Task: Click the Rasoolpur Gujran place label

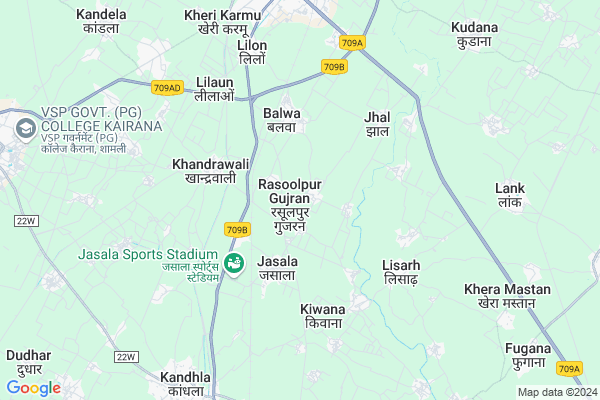Action: click(x=290, y=191)
